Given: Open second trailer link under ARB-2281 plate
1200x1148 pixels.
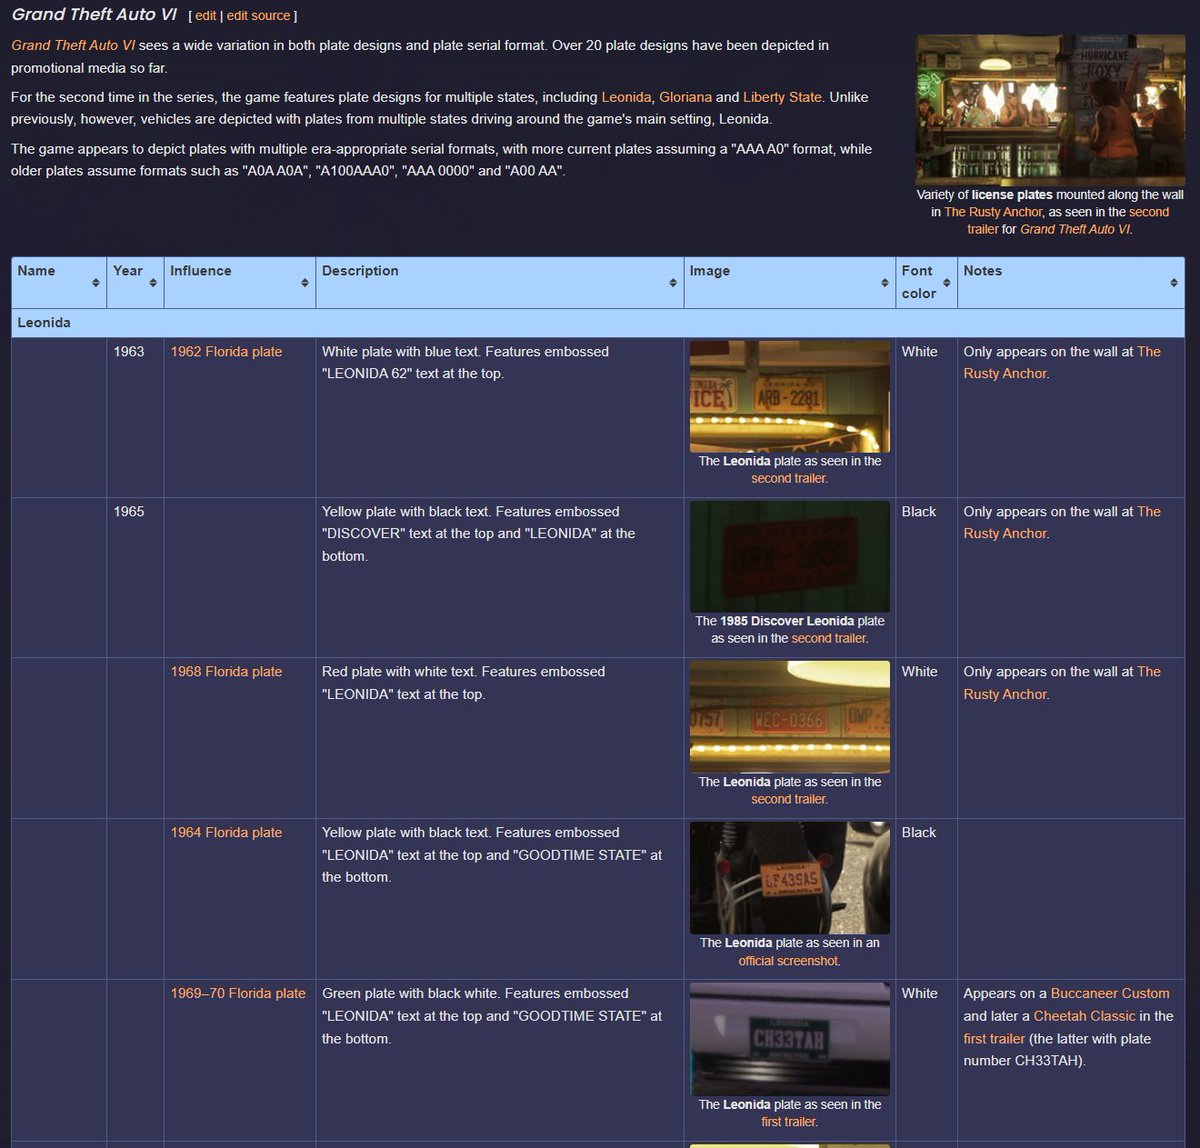Looking at the screenshot, I should tap(788, 478).
